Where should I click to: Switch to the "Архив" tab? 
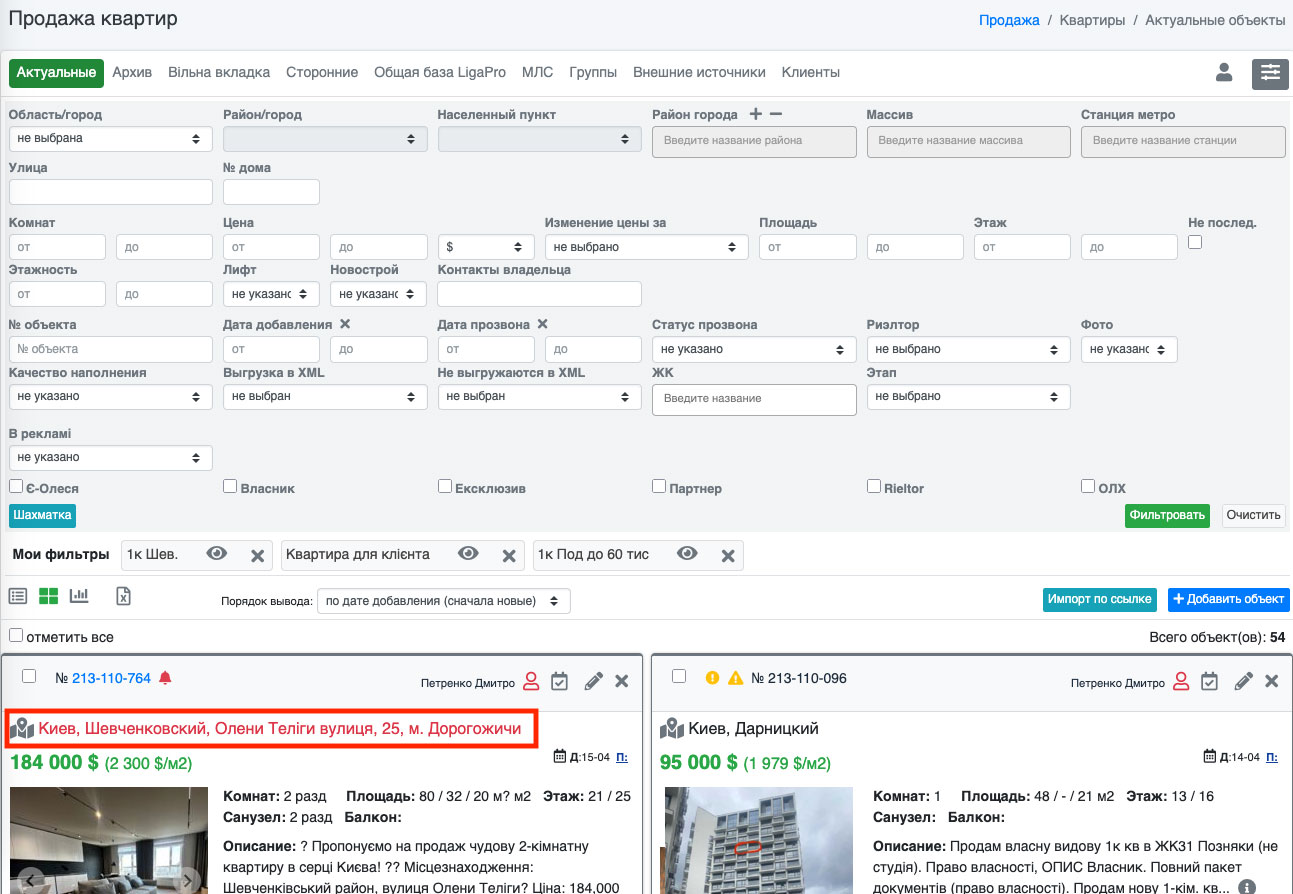(132, 73)
